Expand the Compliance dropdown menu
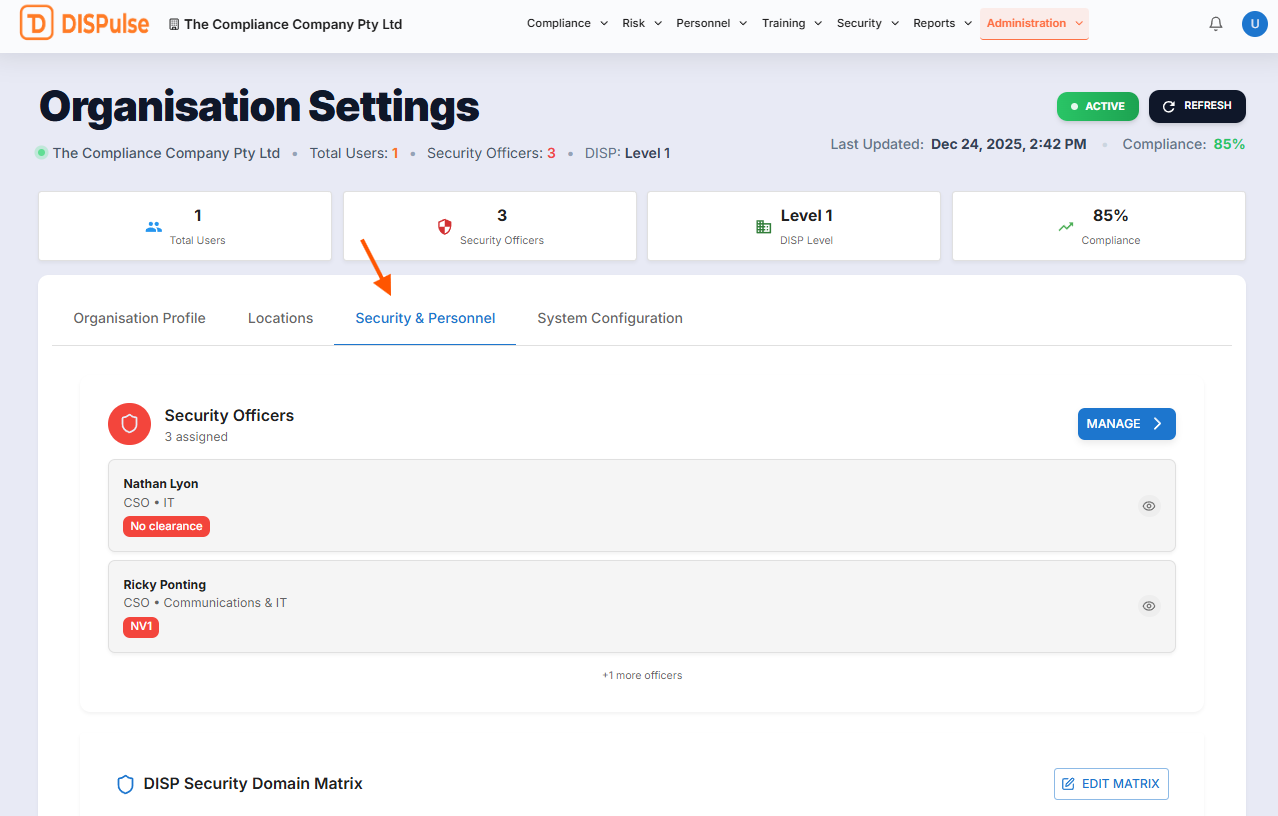Screen dimensions: 1278x816 567,23
